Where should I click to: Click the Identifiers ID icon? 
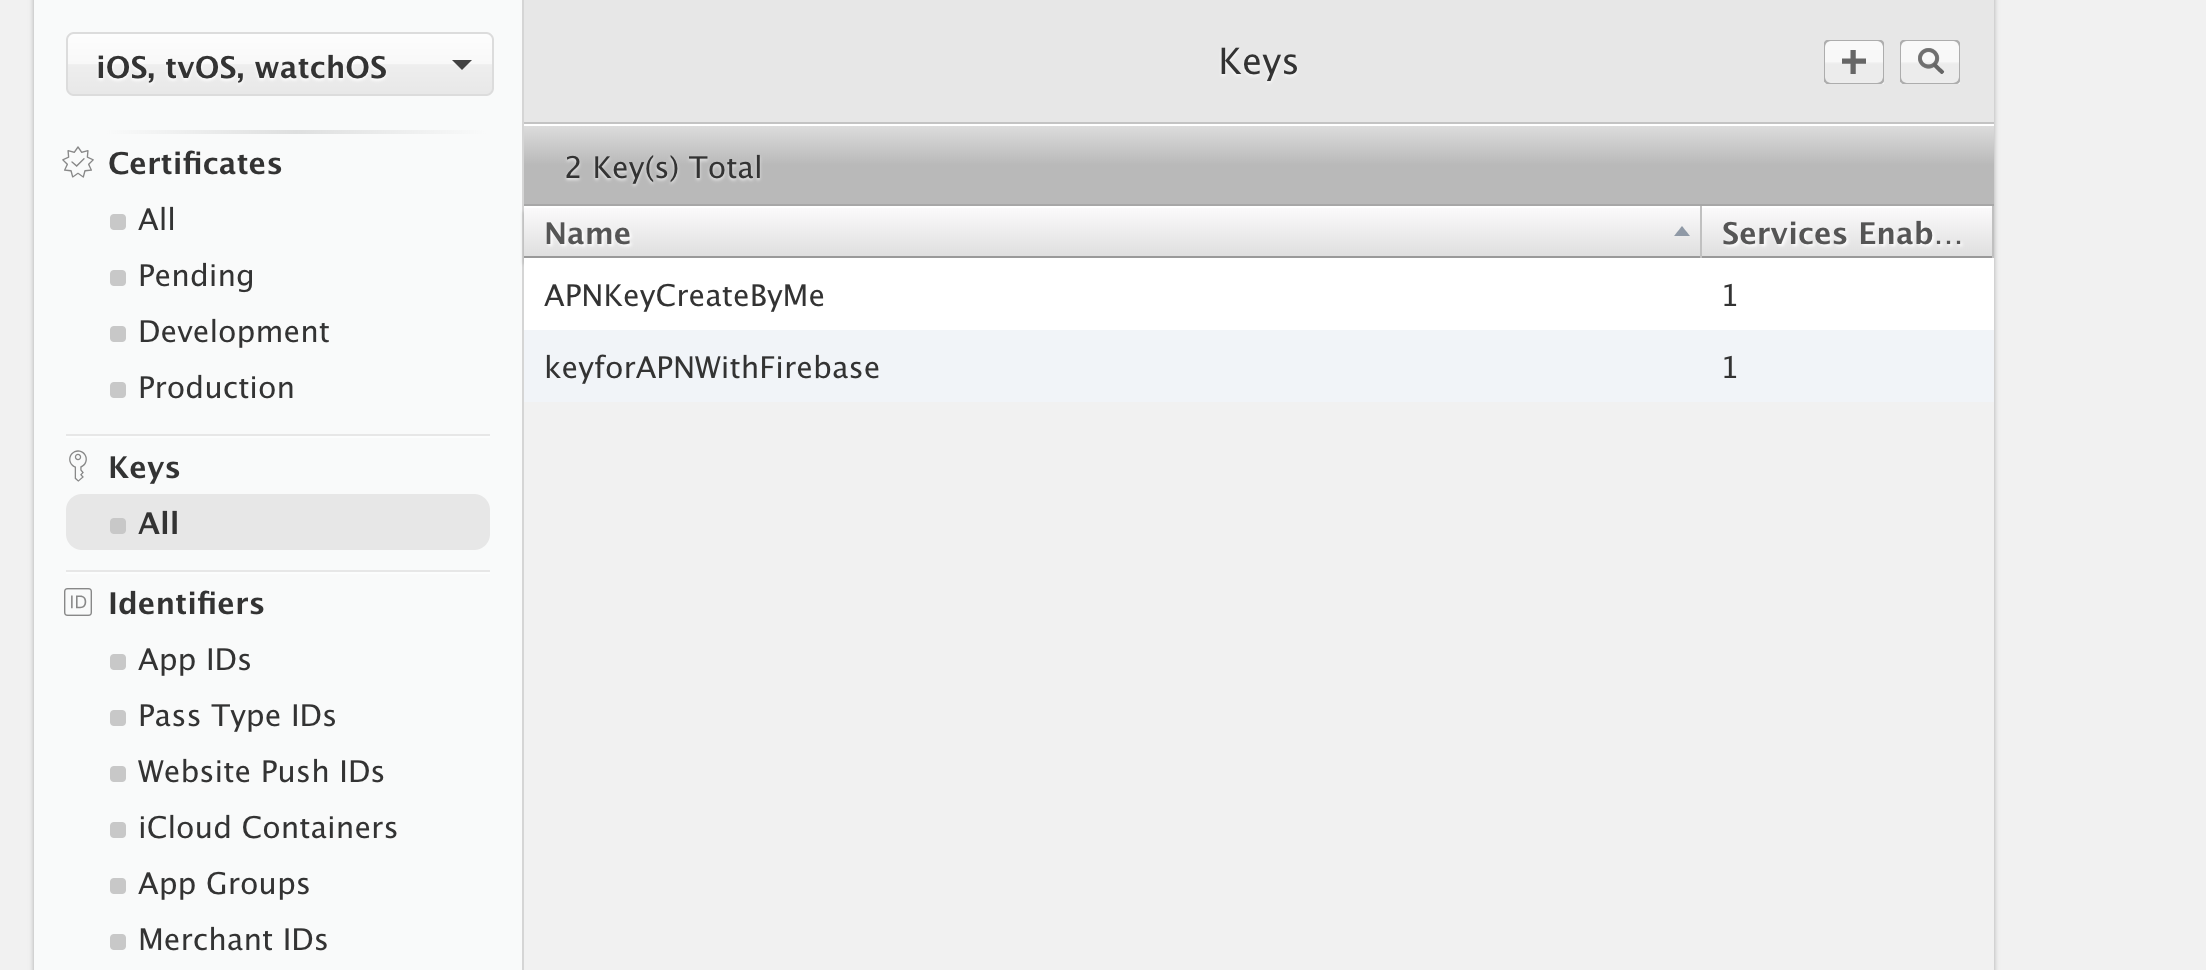(78, 602)
